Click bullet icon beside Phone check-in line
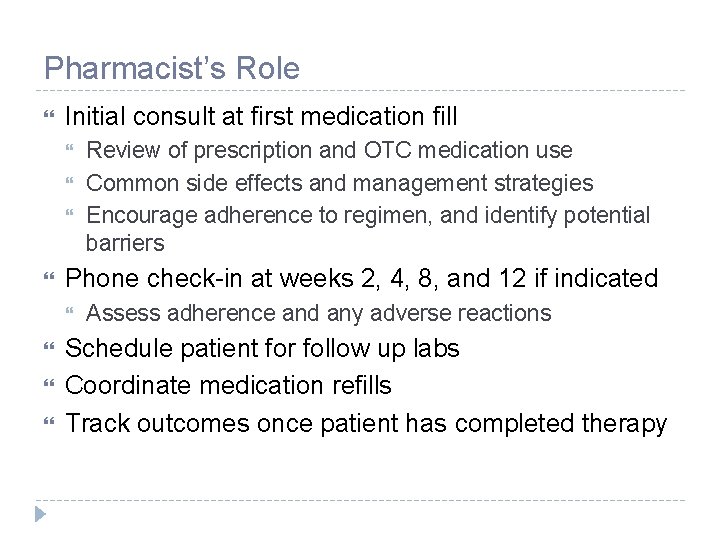Image resolution: width=720 pixels, height=540 pixels. (x=49, y=276)
